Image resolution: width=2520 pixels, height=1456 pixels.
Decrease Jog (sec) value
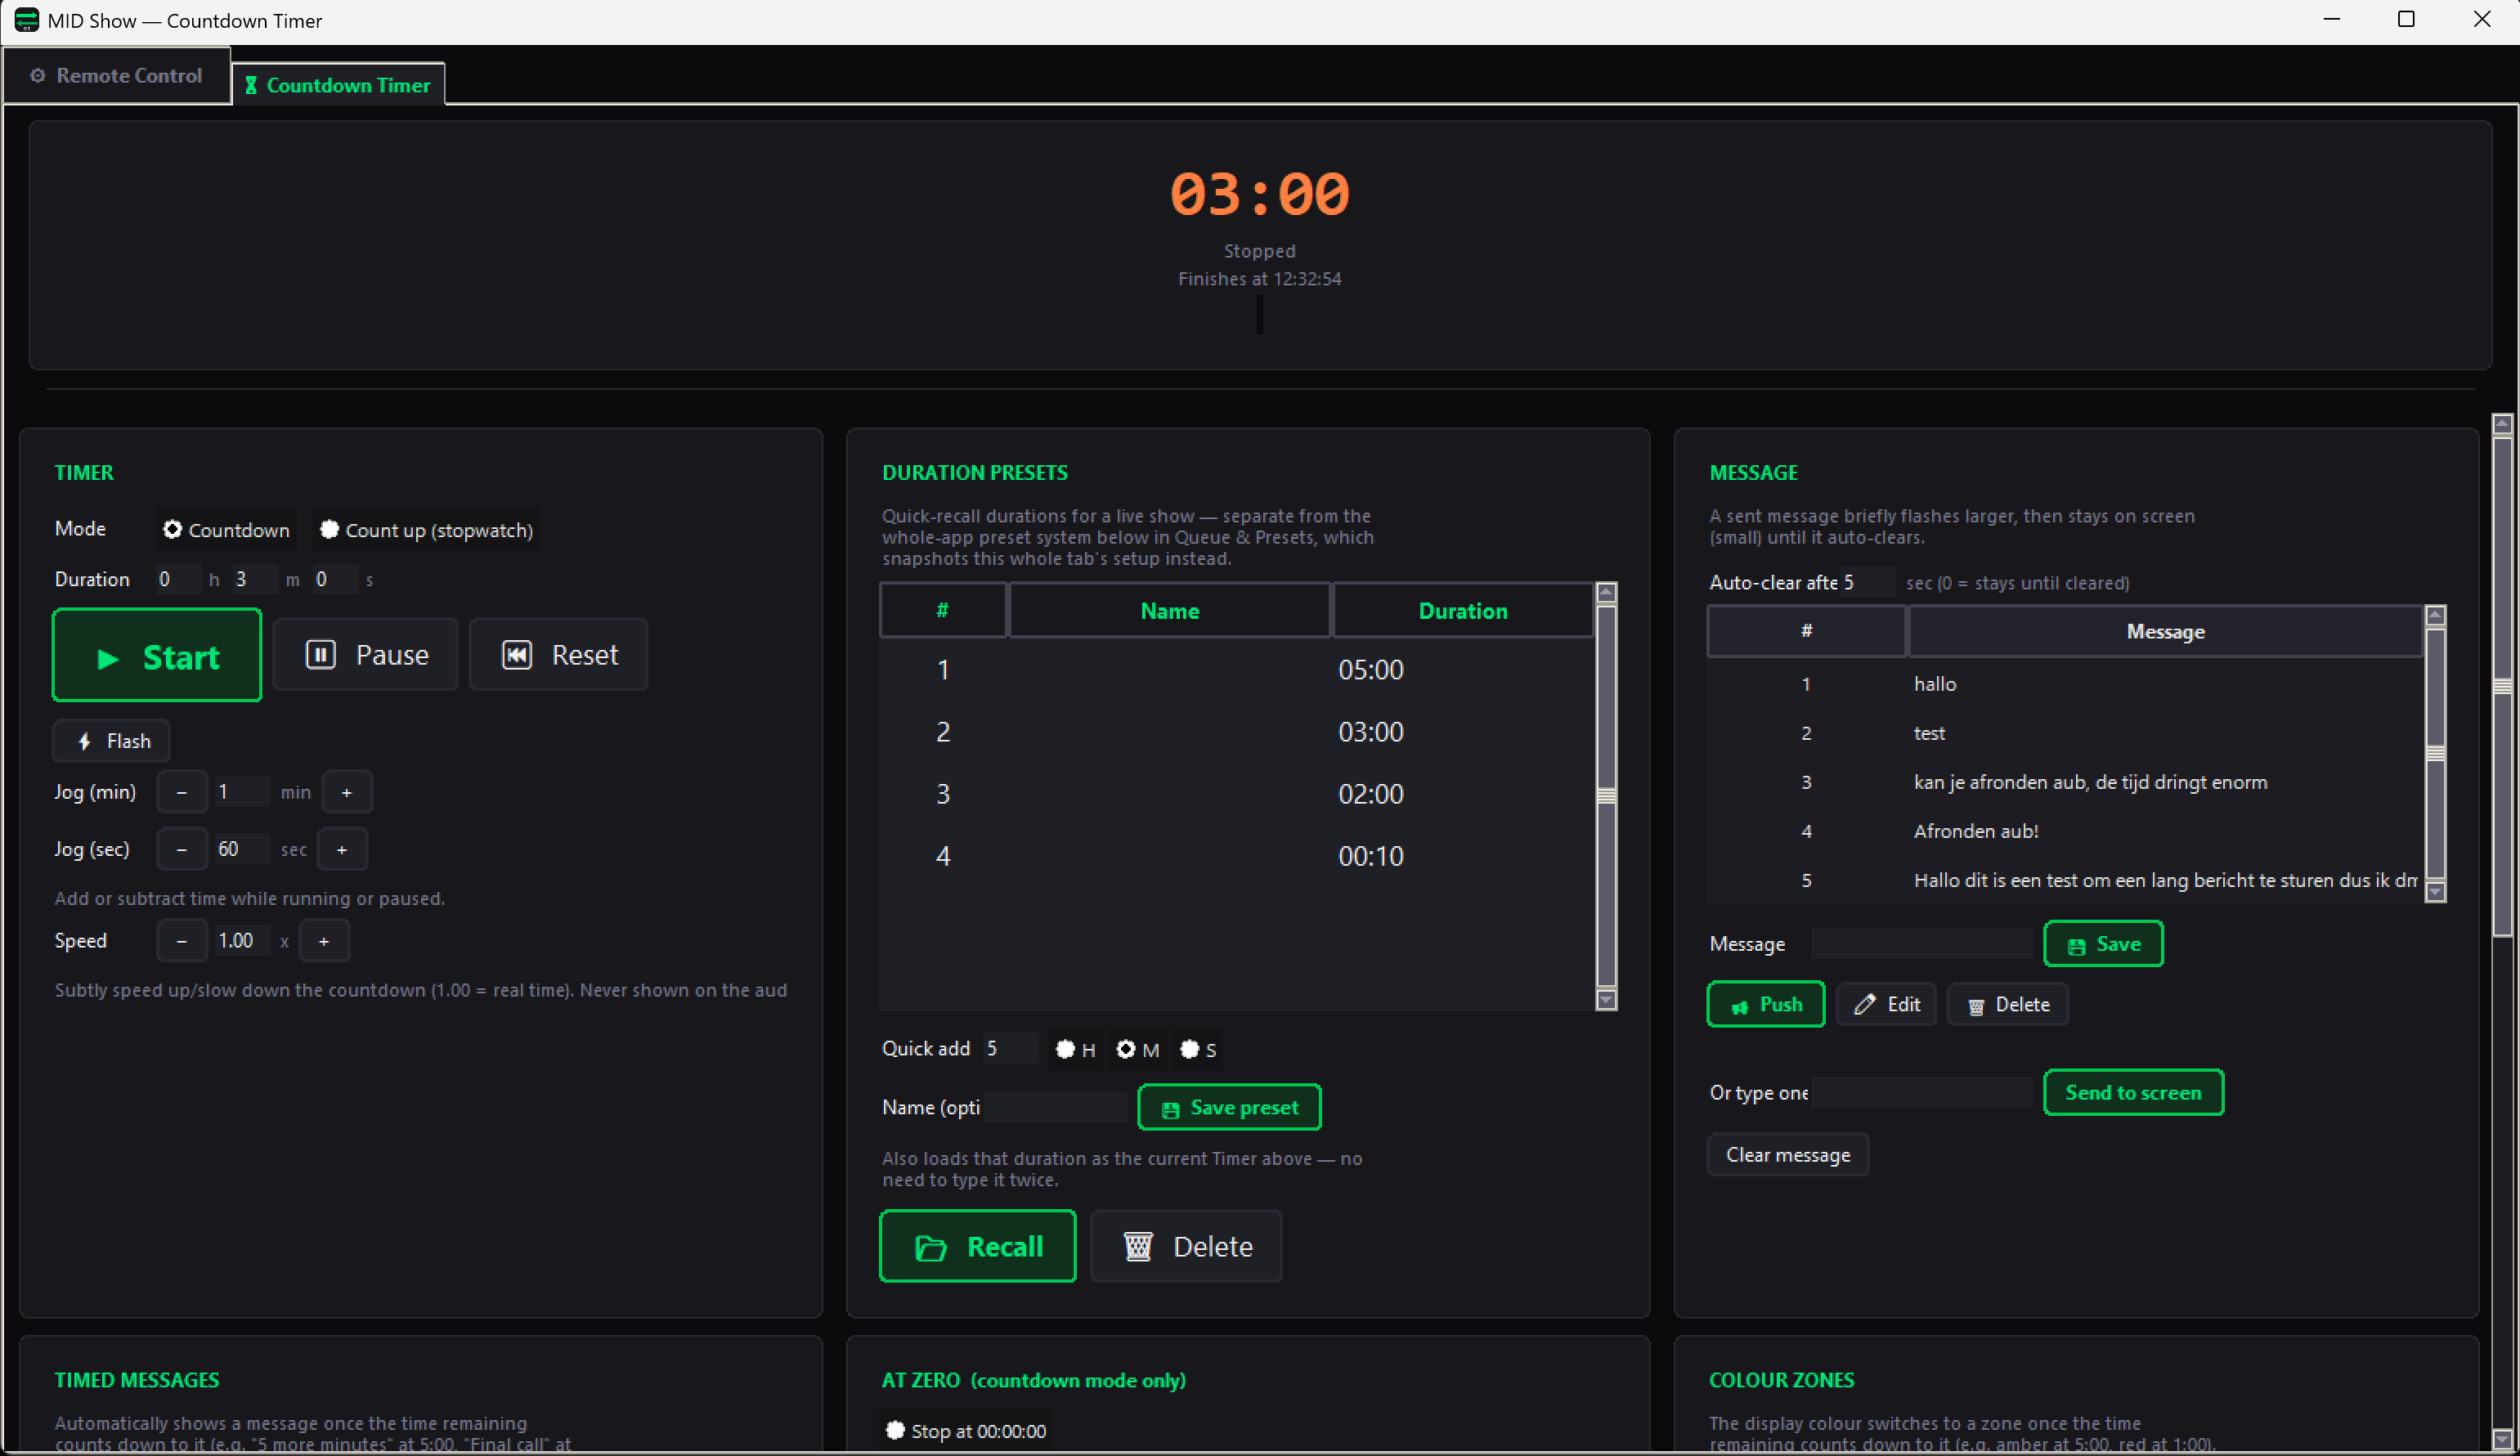click(x=182, y=849)
